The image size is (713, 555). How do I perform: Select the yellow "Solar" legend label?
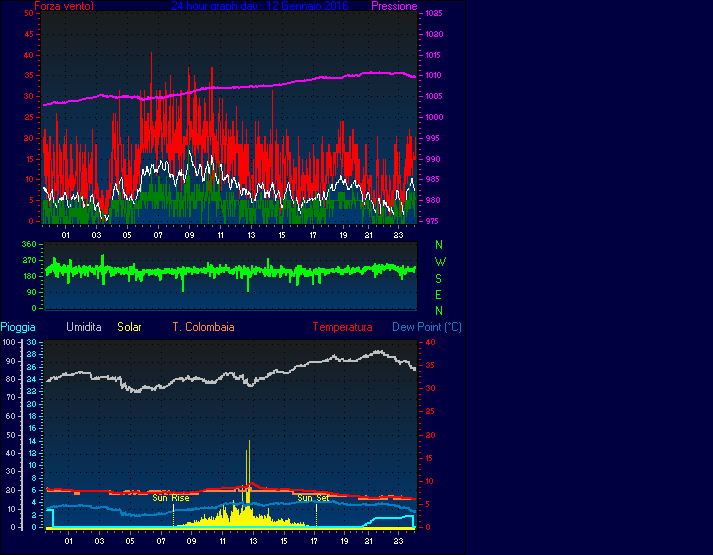(129, 327)
